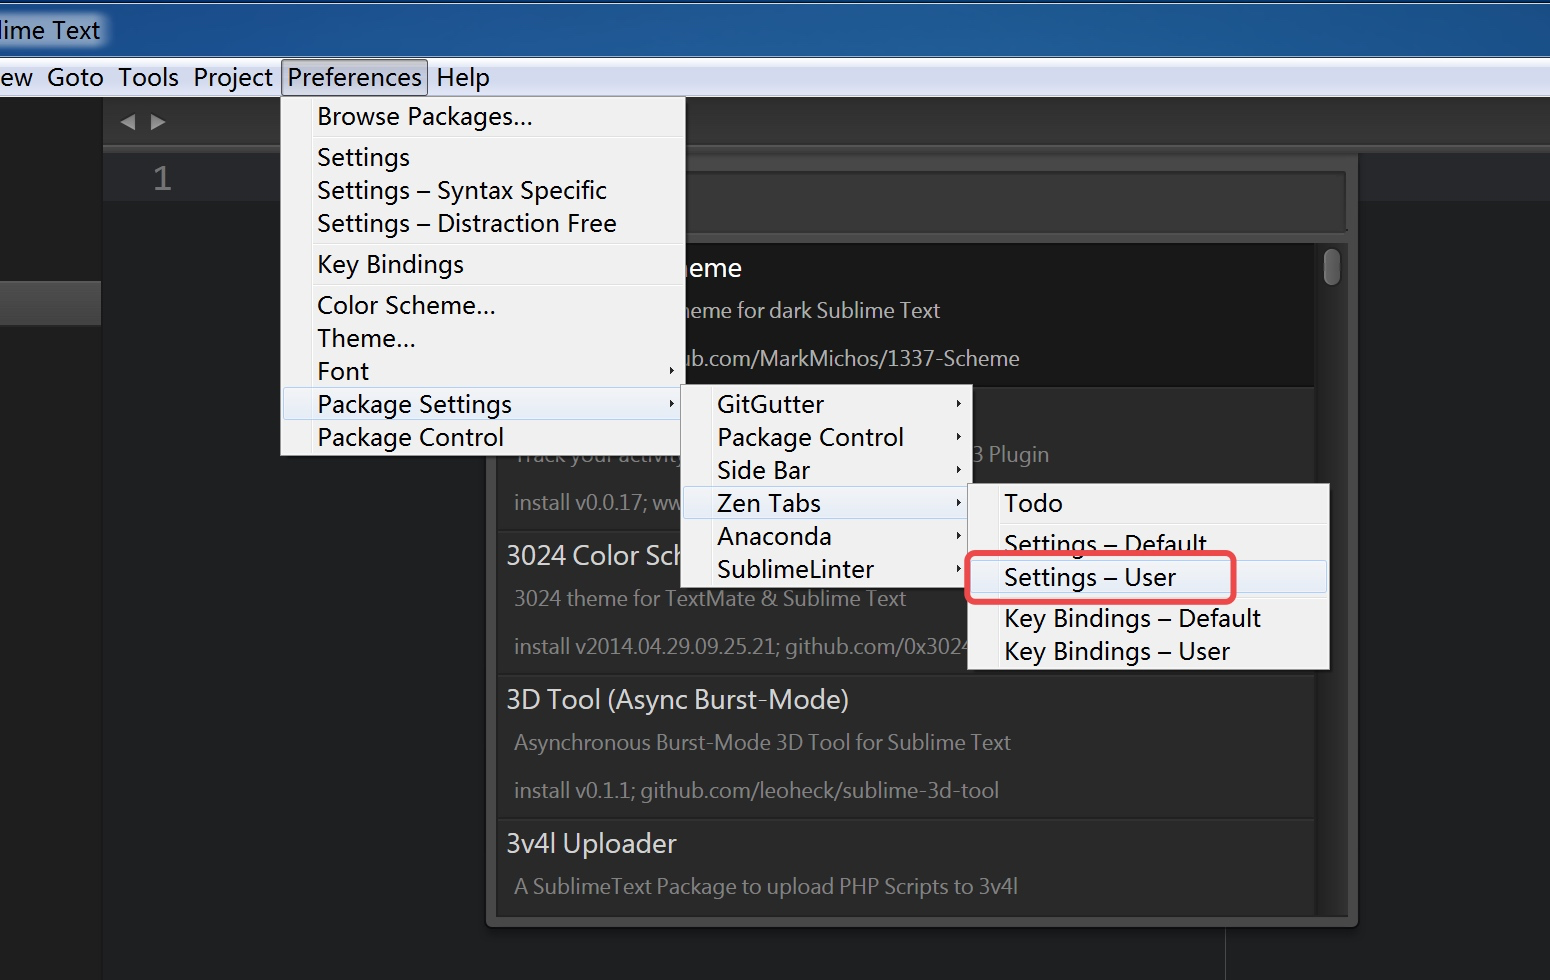Expand the Zen Tabs submenu
The image size is (1550, 980).
[826, 504]
